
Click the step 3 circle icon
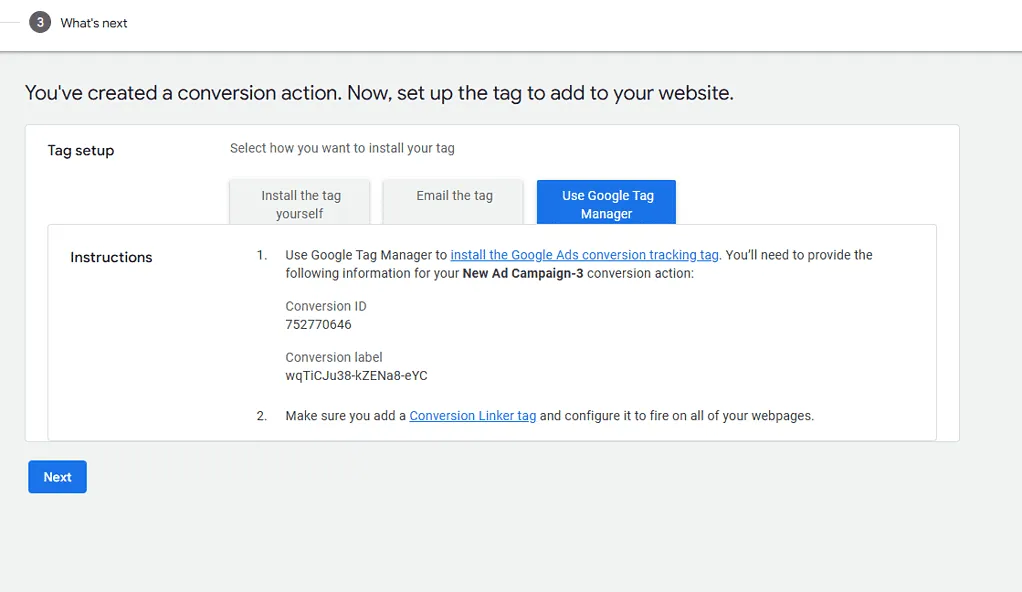click(x=40, y=22)
